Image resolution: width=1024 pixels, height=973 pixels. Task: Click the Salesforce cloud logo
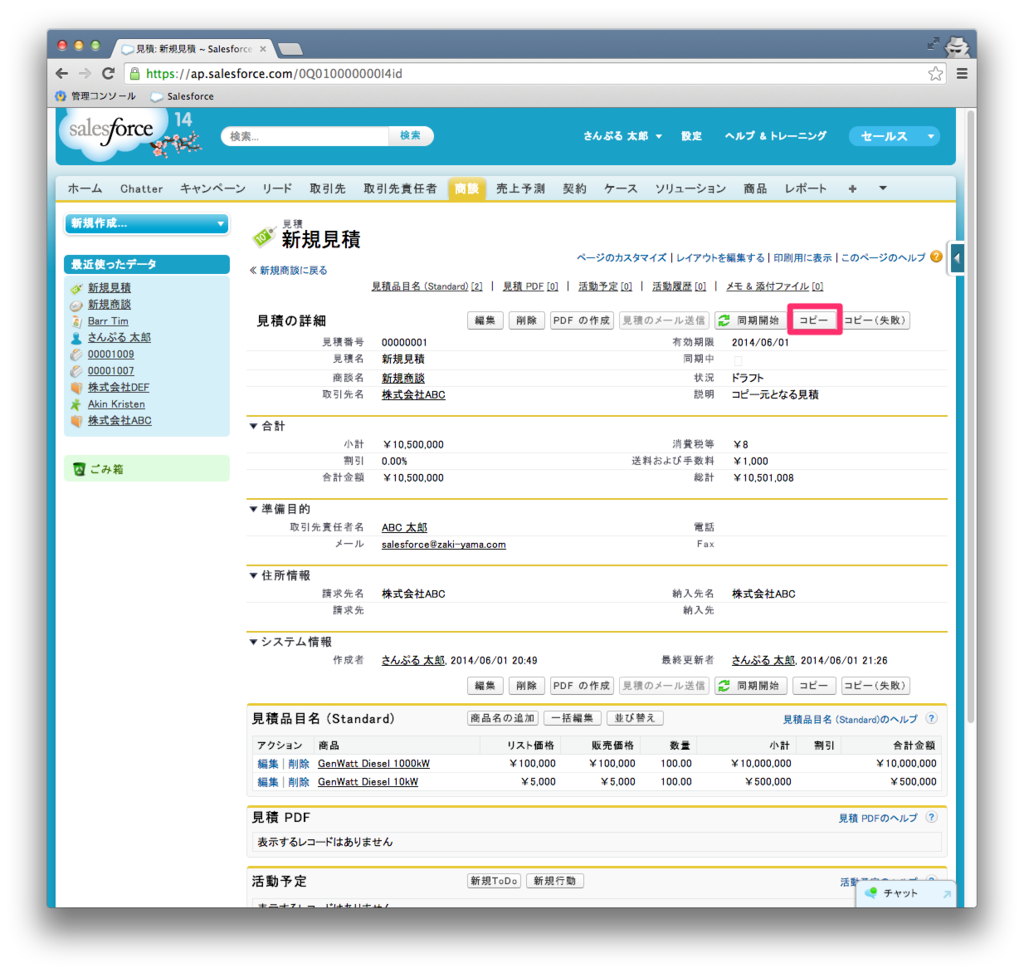tap(111, 131)
